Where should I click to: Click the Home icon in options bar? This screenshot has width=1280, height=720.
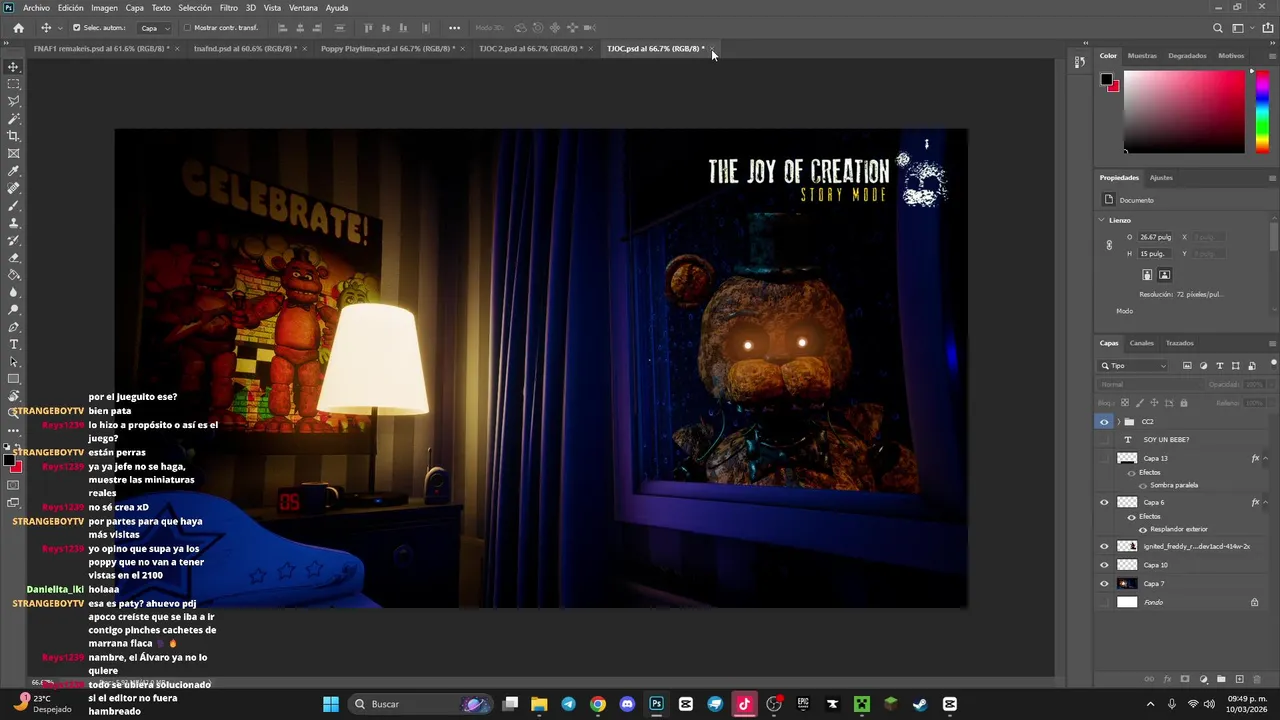pos(18,28)
